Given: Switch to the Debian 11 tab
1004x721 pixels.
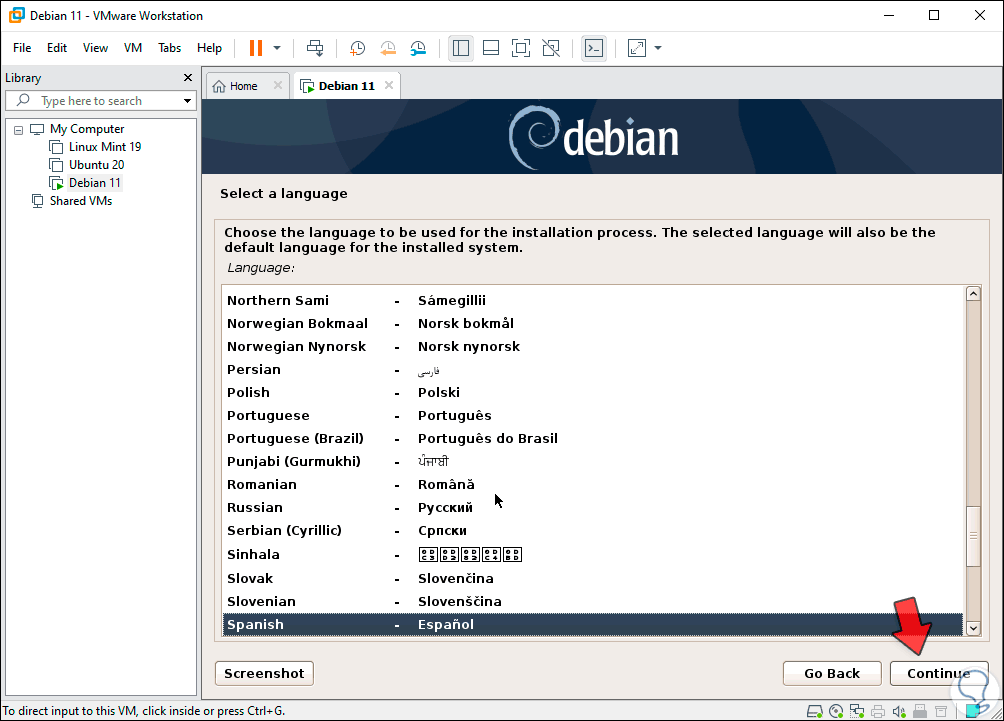Looking at the screenshot, I should [x=346, y=86].
